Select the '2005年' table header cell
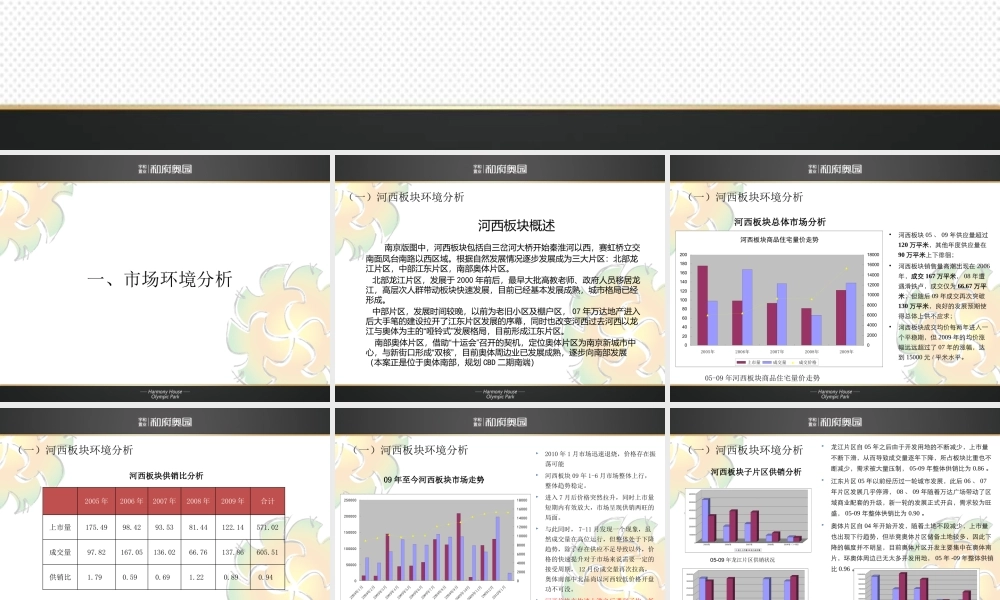The width and height of the screenshot is (1000, 600). click(96, 501)
